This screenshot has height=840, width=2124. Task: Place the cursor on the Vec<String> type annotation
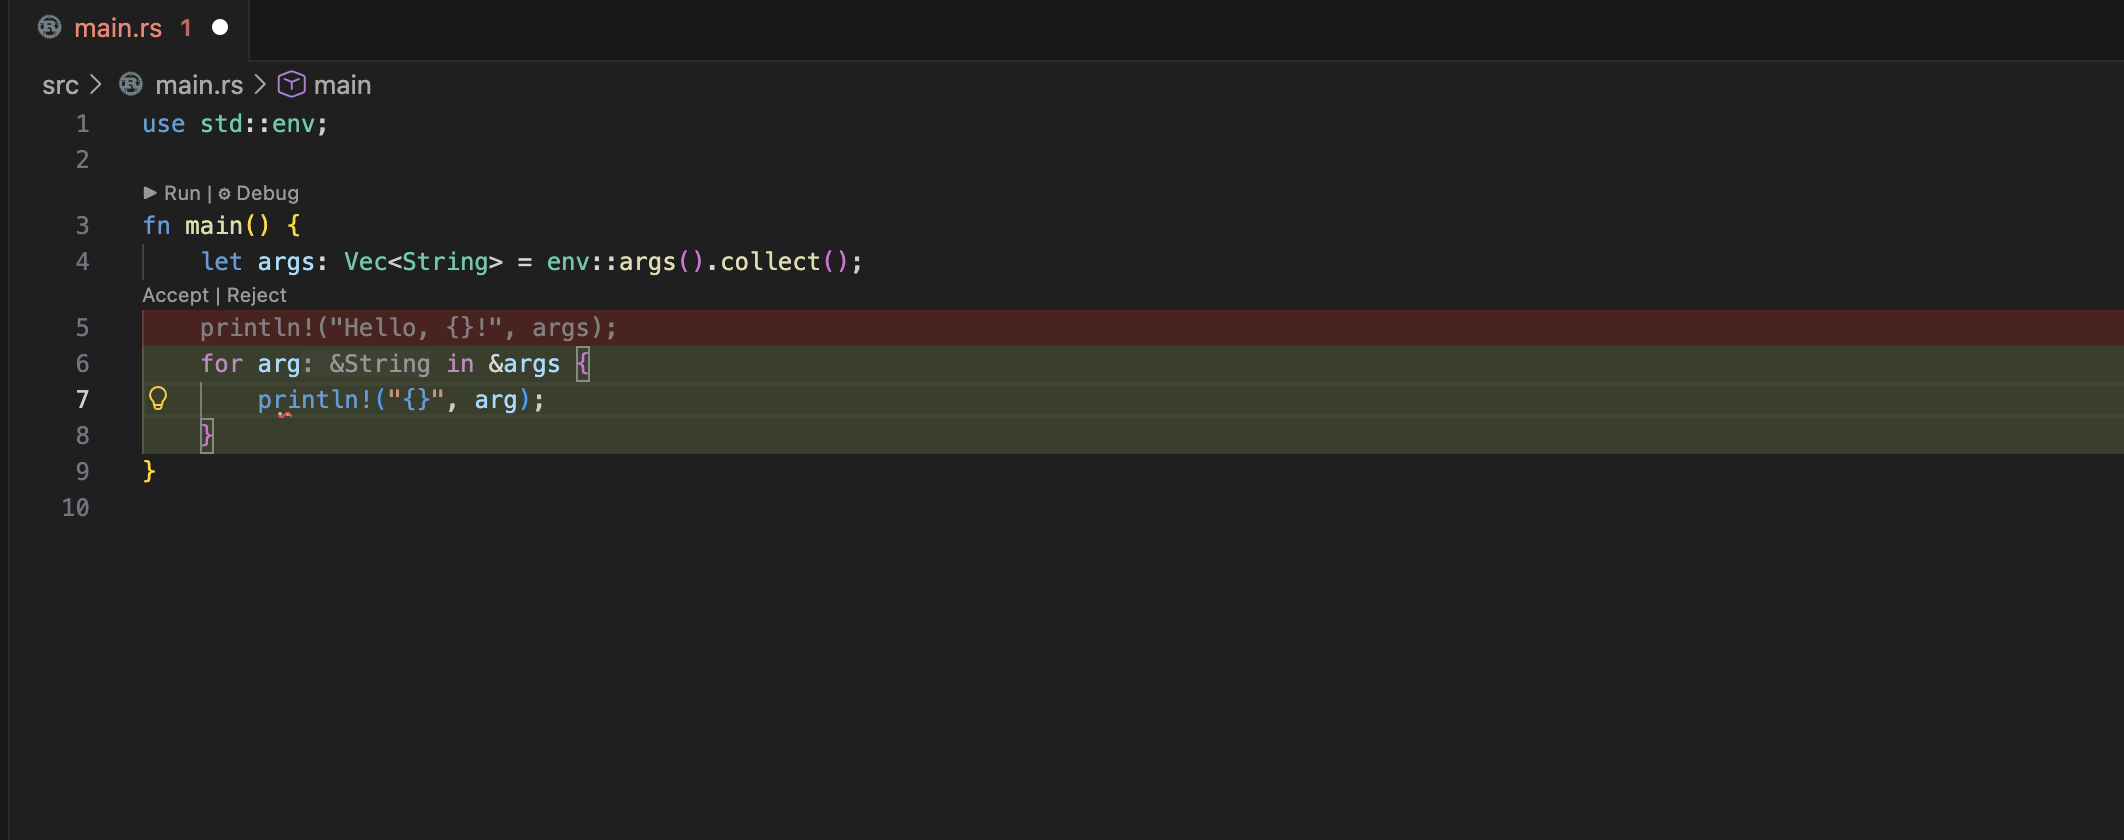422,262
